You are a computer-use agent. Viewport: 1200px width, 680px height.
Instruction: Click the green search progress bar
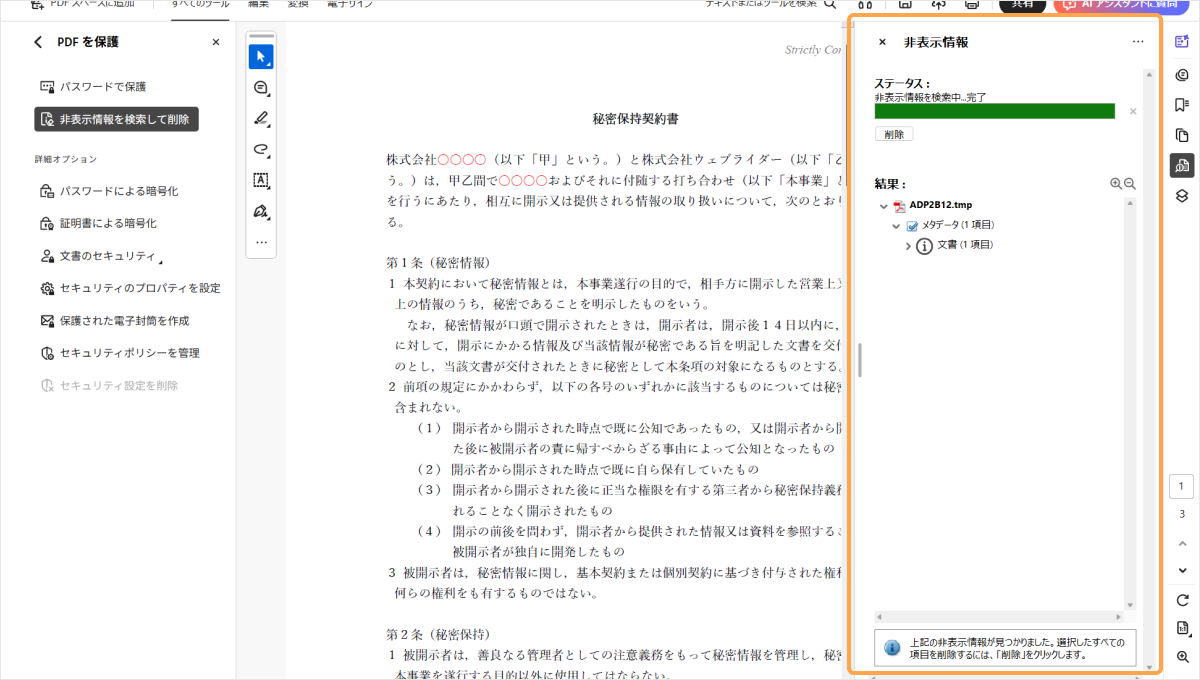tap(994, 111)
